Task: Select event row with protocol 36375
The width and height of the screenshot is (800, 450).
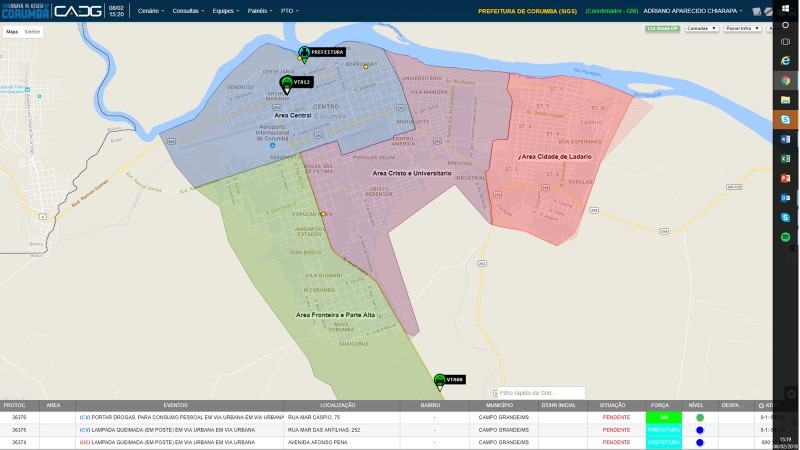Action: [386, 430]
